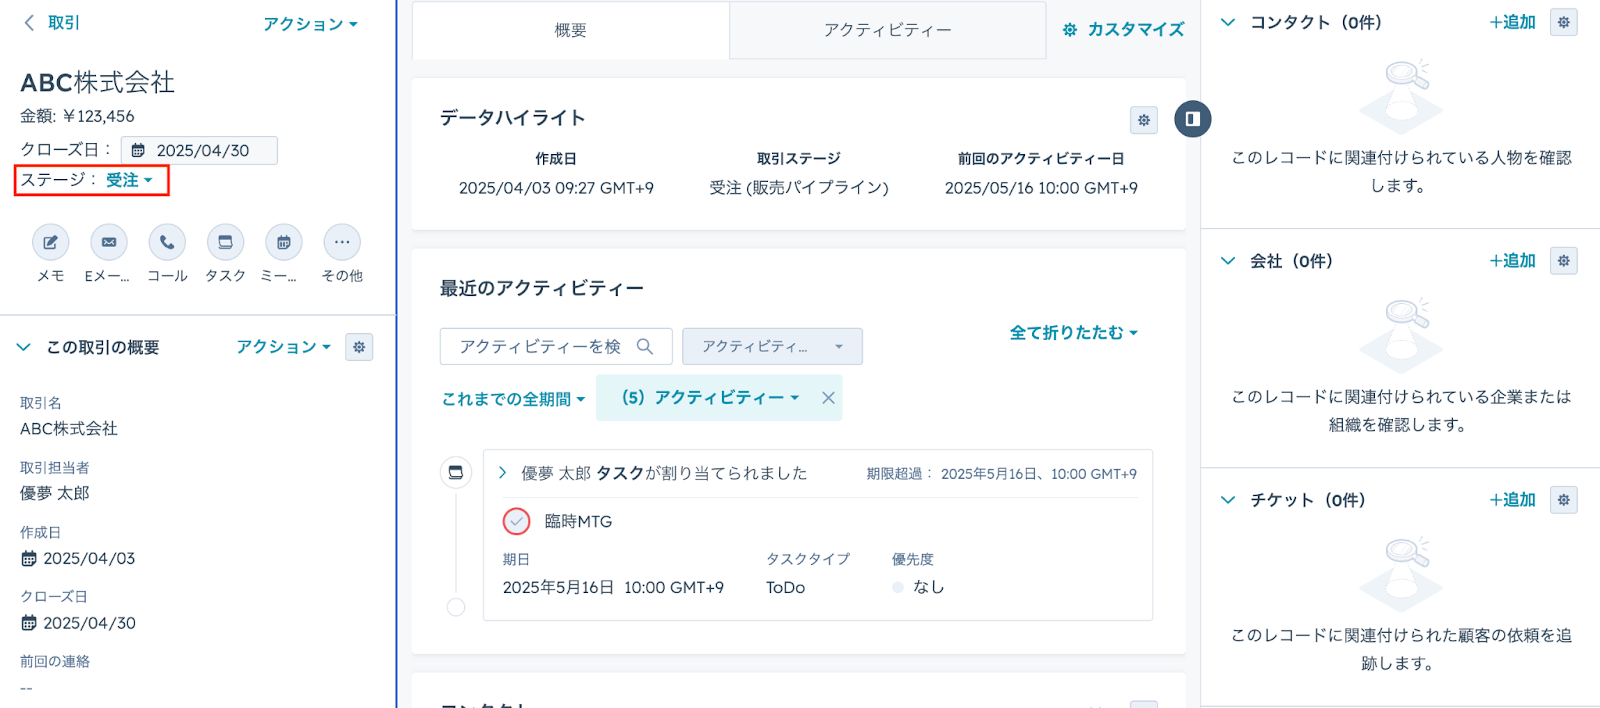Collapse the コンタクト section
1600x708 pixels.
[1228, 22]
